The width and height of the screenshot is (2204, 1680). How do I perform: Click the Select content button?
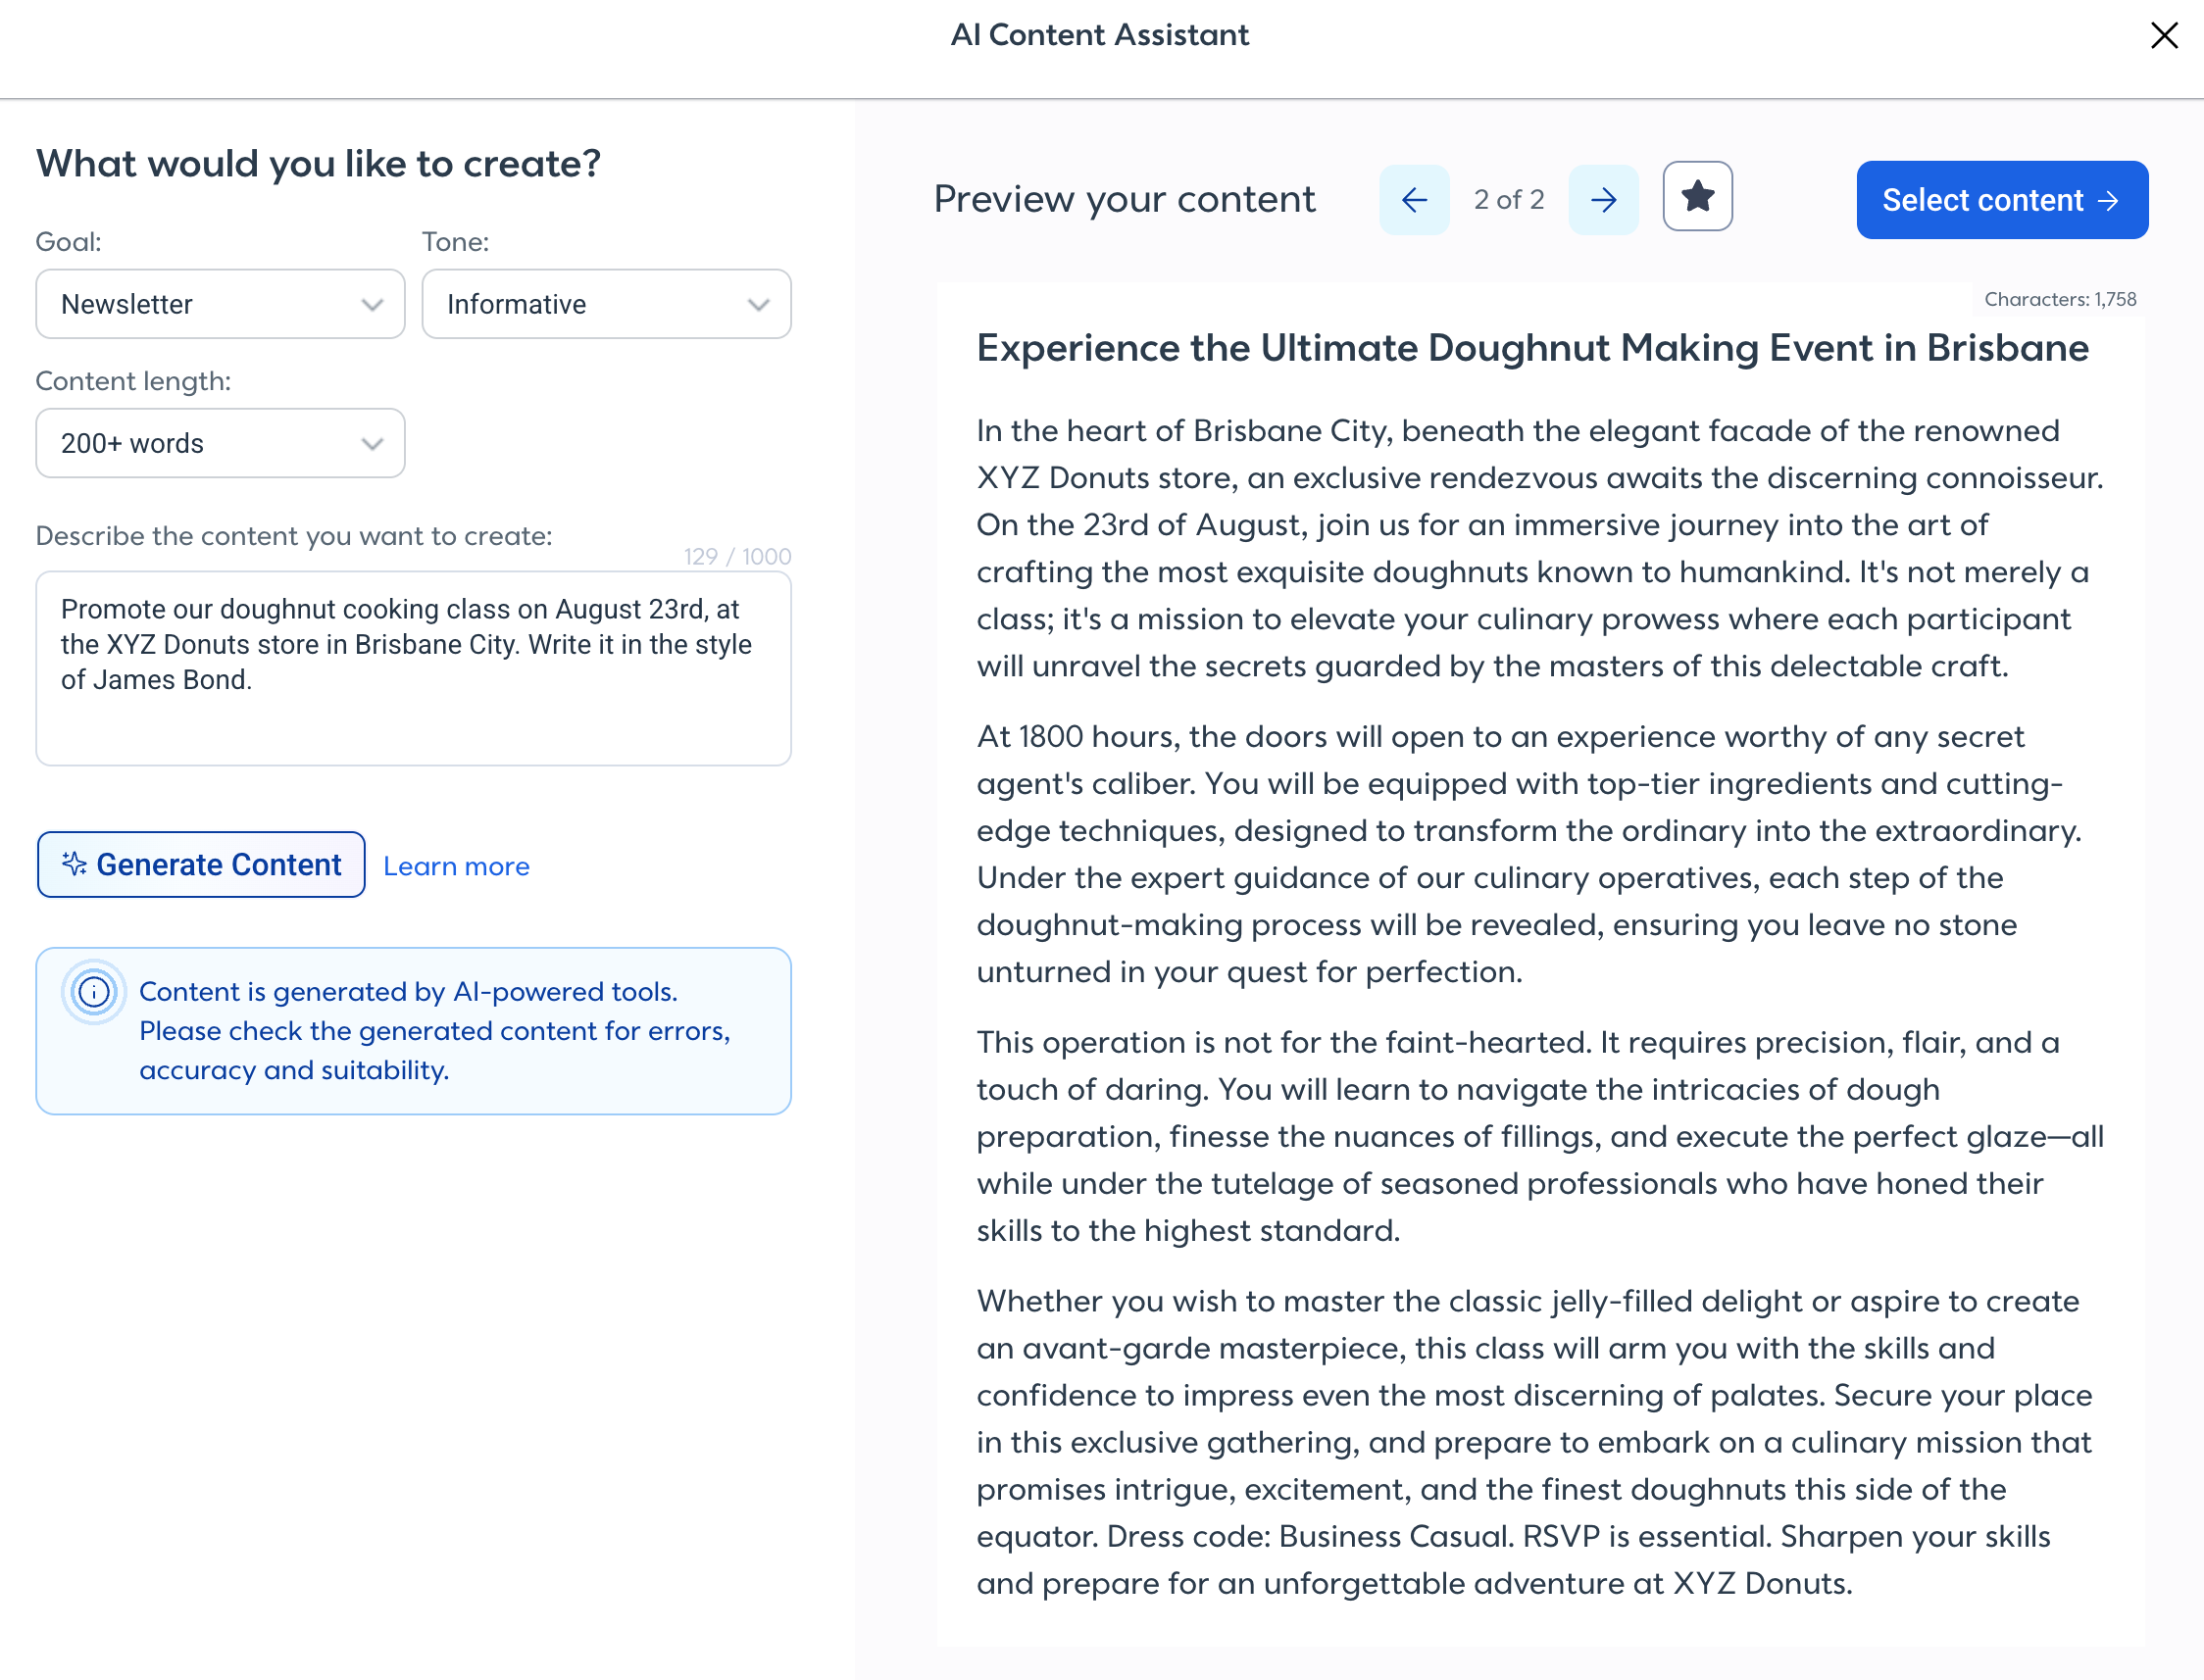[2002, 200]
